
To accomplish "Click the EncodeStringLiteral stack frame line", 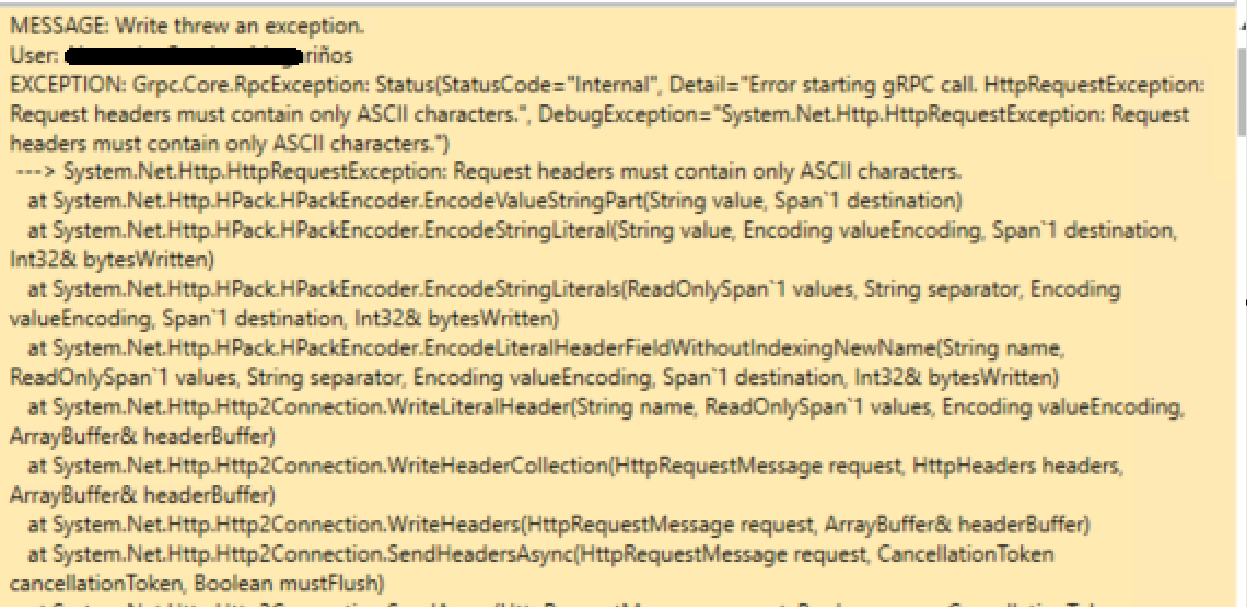I will (602, 230).
